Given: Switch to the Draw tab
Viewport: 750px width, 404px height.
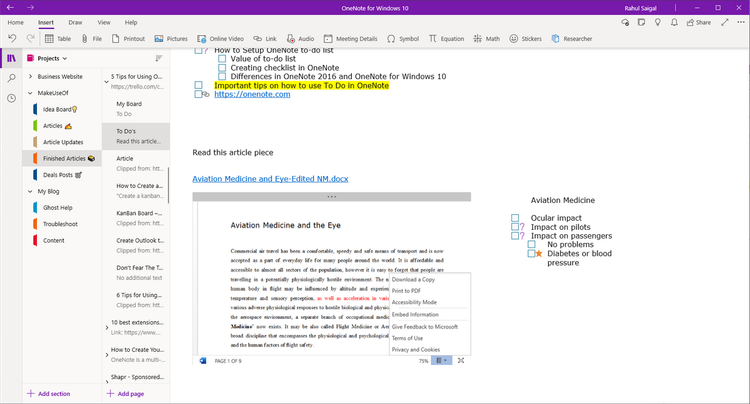Looking at the screenshot, I should (75, 22).
